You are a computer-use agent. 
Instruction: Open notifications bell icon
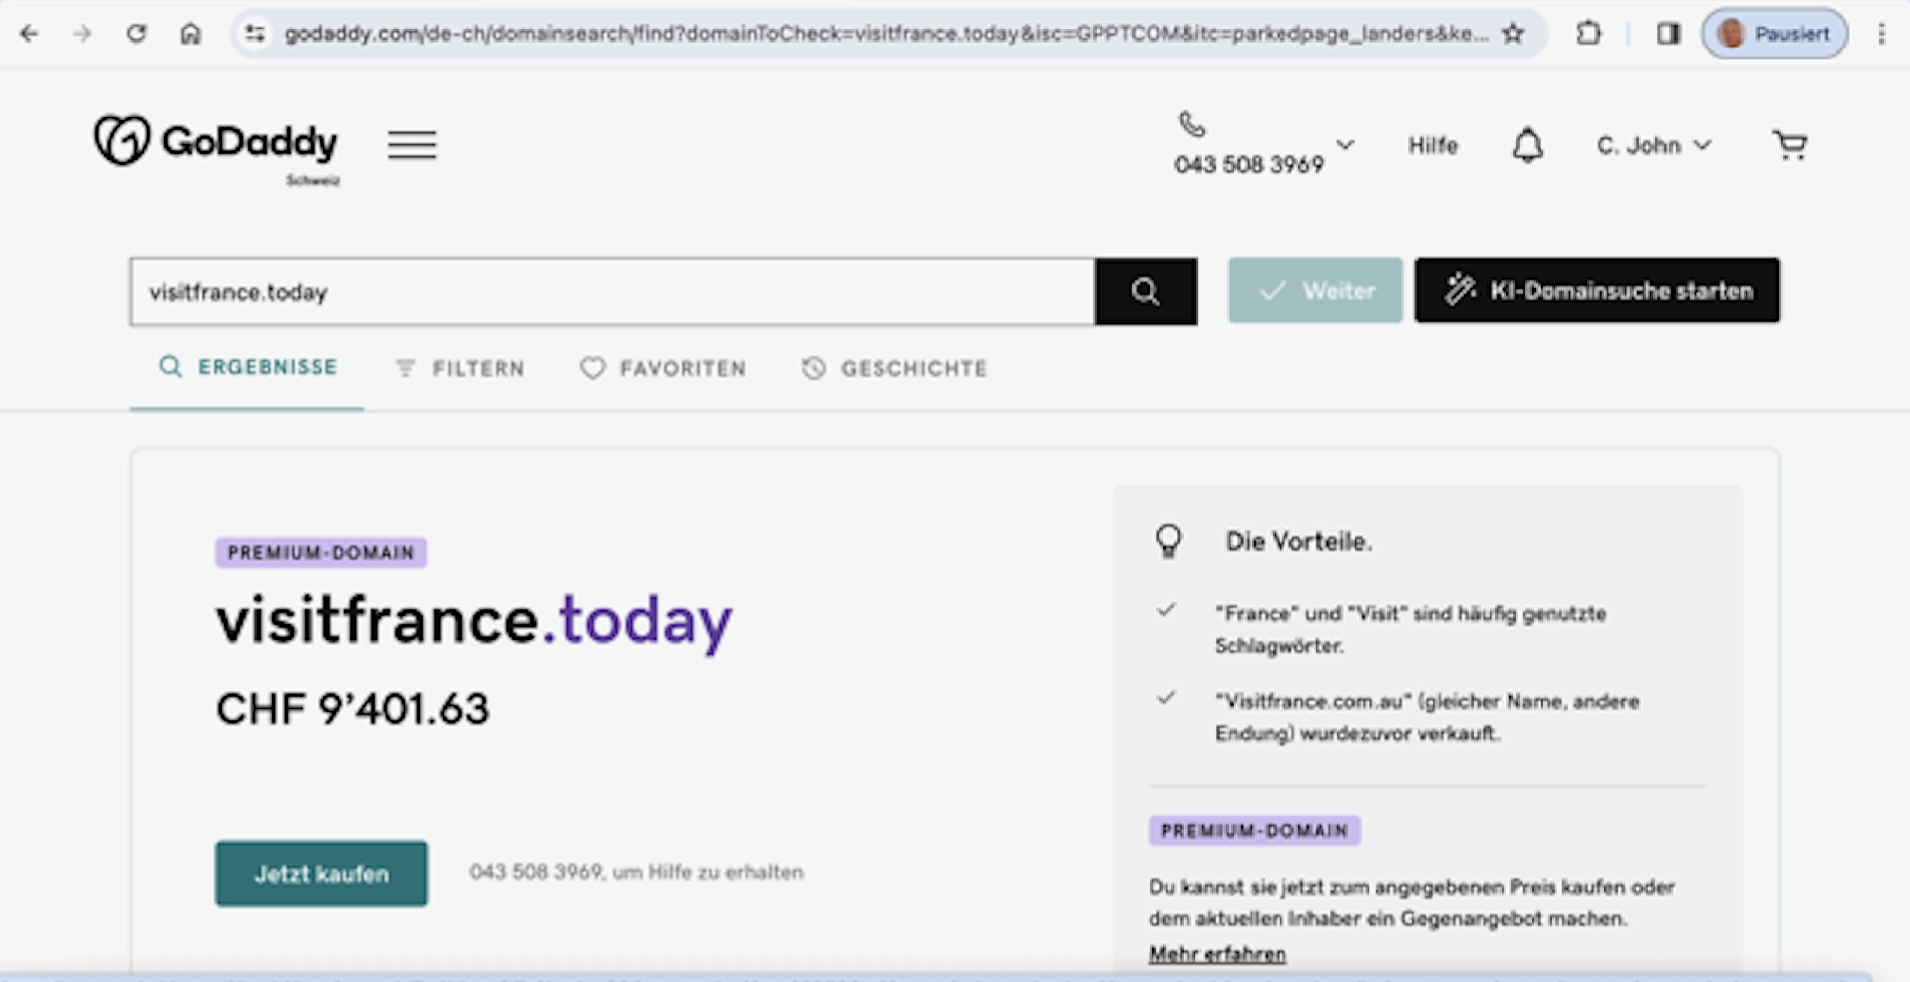pos(1527,146)
